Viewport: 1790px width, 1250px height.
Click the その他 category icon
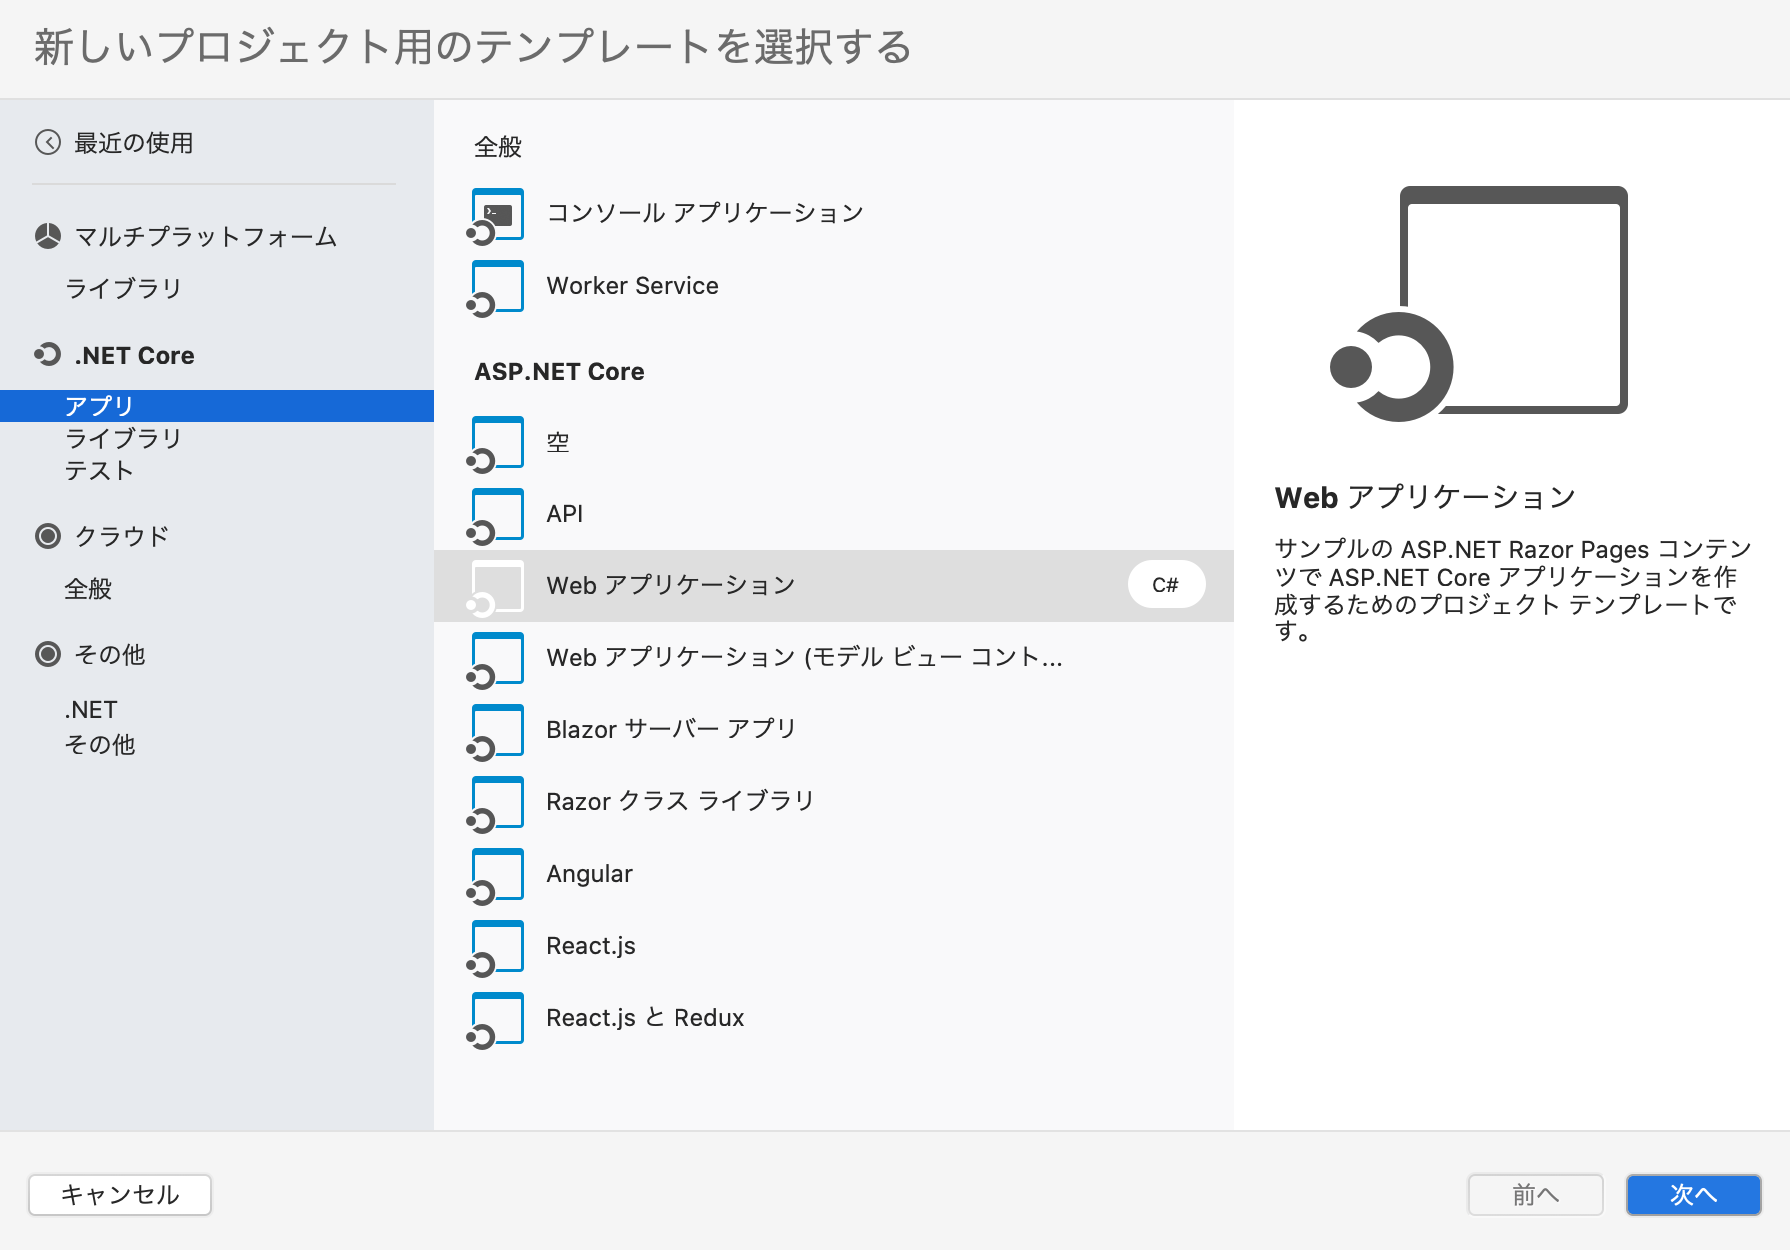click(48, 654)
